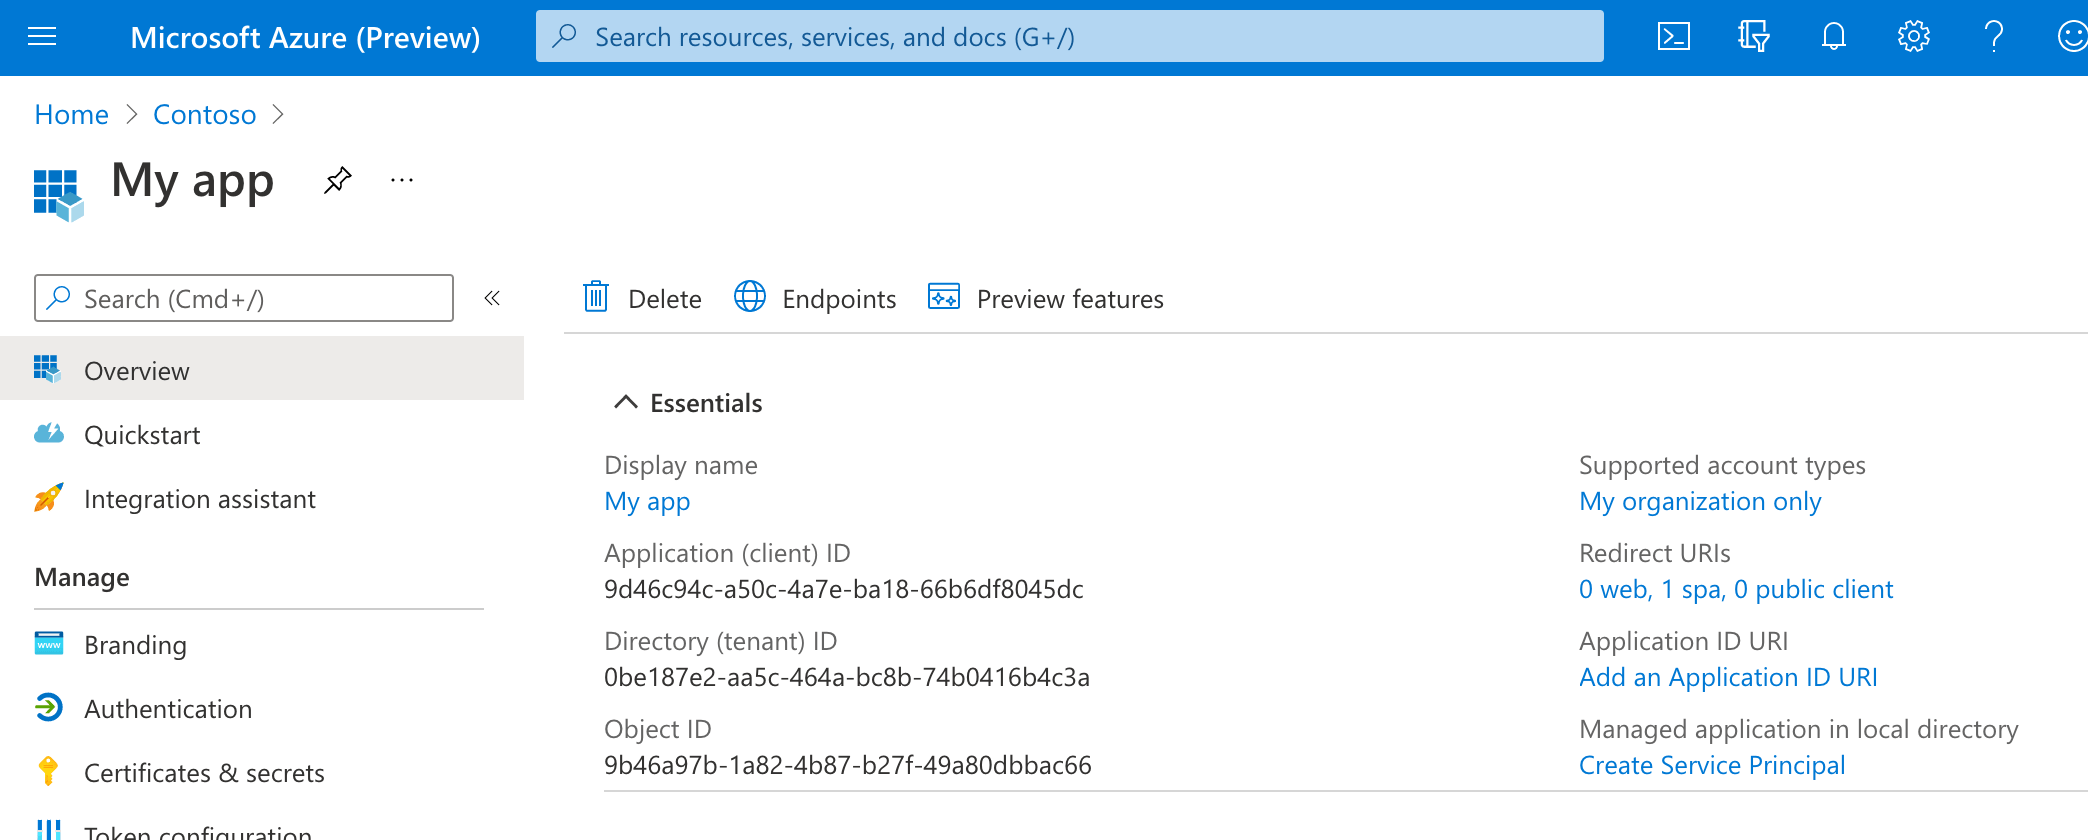Click the Branding www icon
Screen dimensions: 2088x840
[x=48, y=643]
